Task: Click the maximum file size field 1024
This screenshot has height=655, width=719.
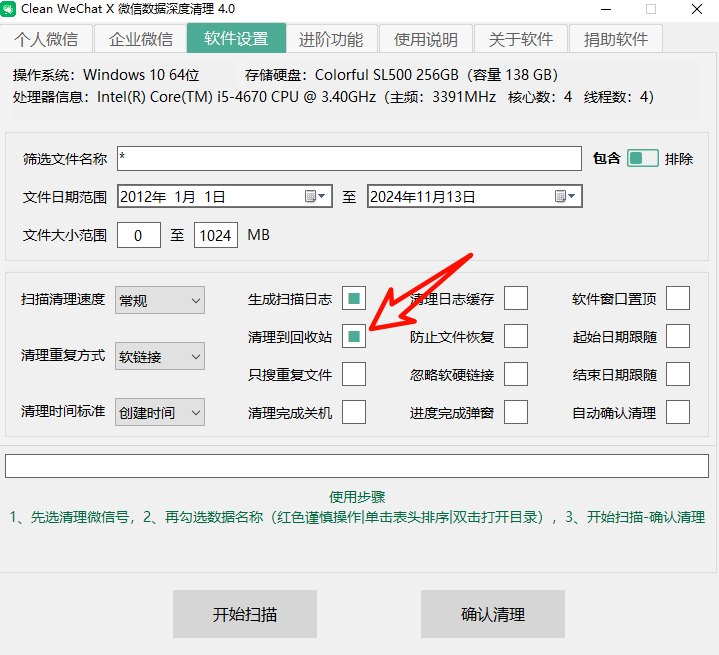Action: pos(216,235)
